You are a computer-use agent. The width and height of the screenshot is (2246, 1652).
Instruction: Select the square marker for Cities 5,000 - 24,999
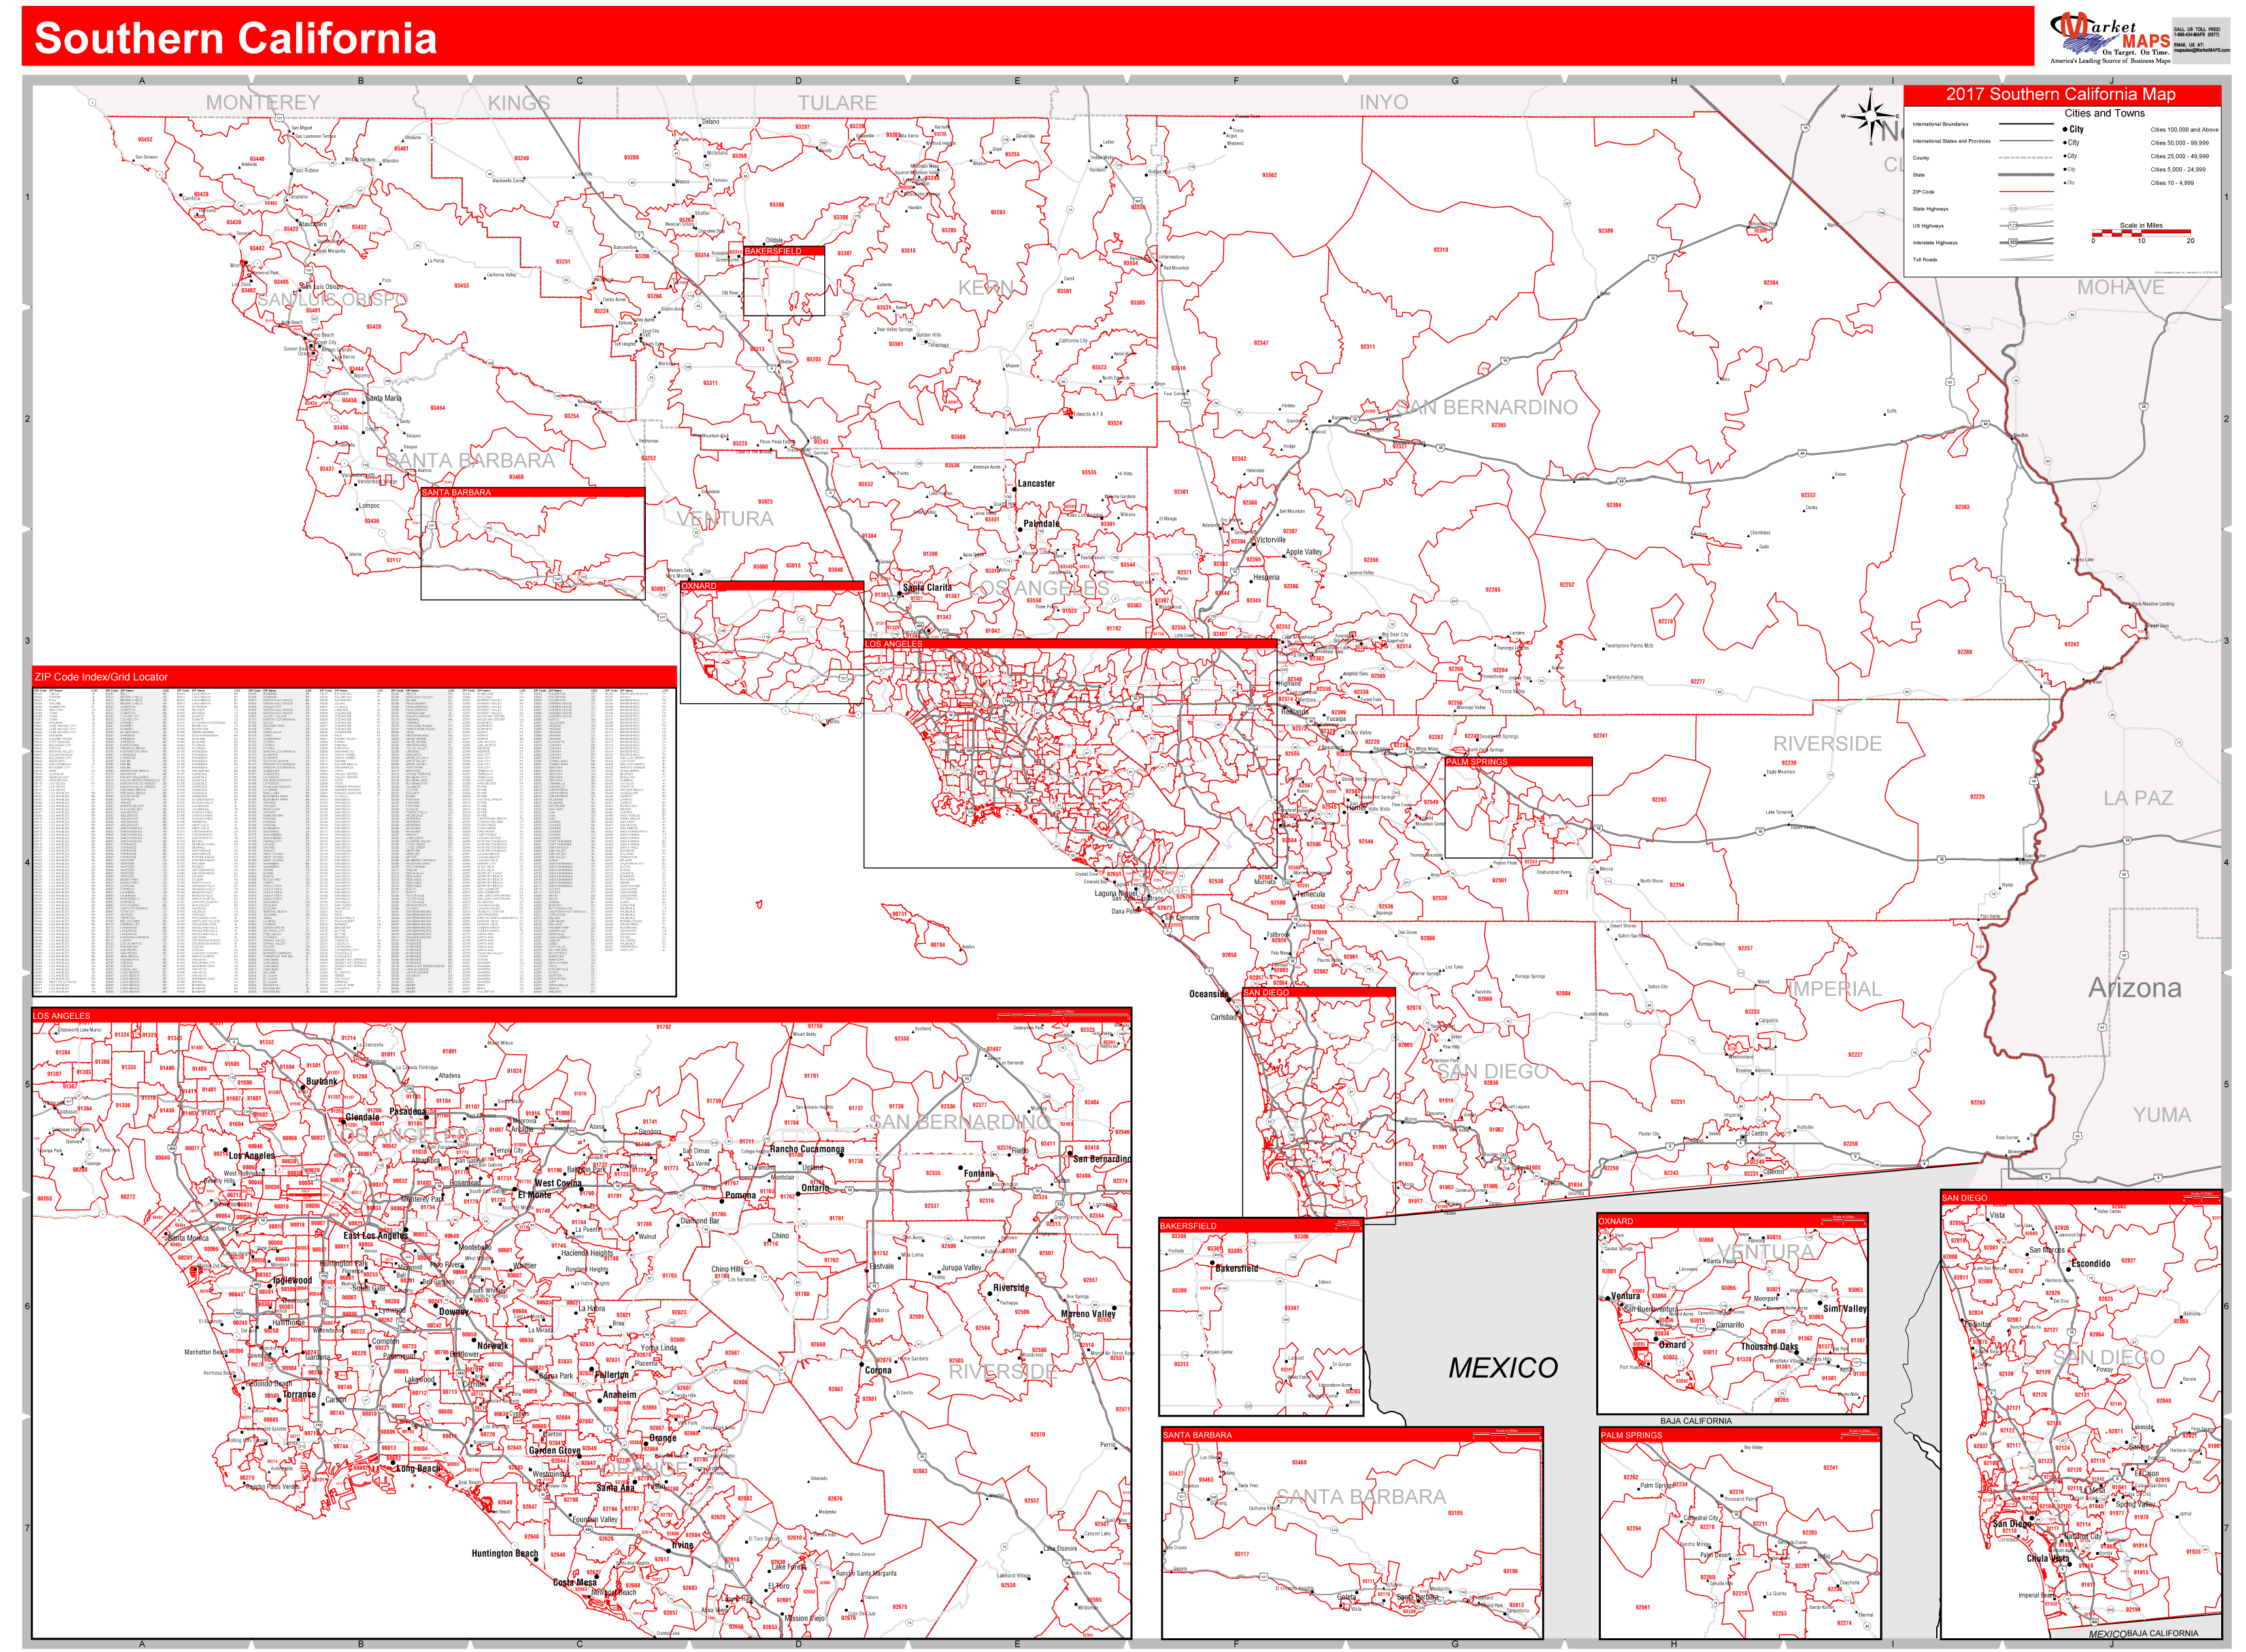pyautogui.click(x=2065, y=169)
